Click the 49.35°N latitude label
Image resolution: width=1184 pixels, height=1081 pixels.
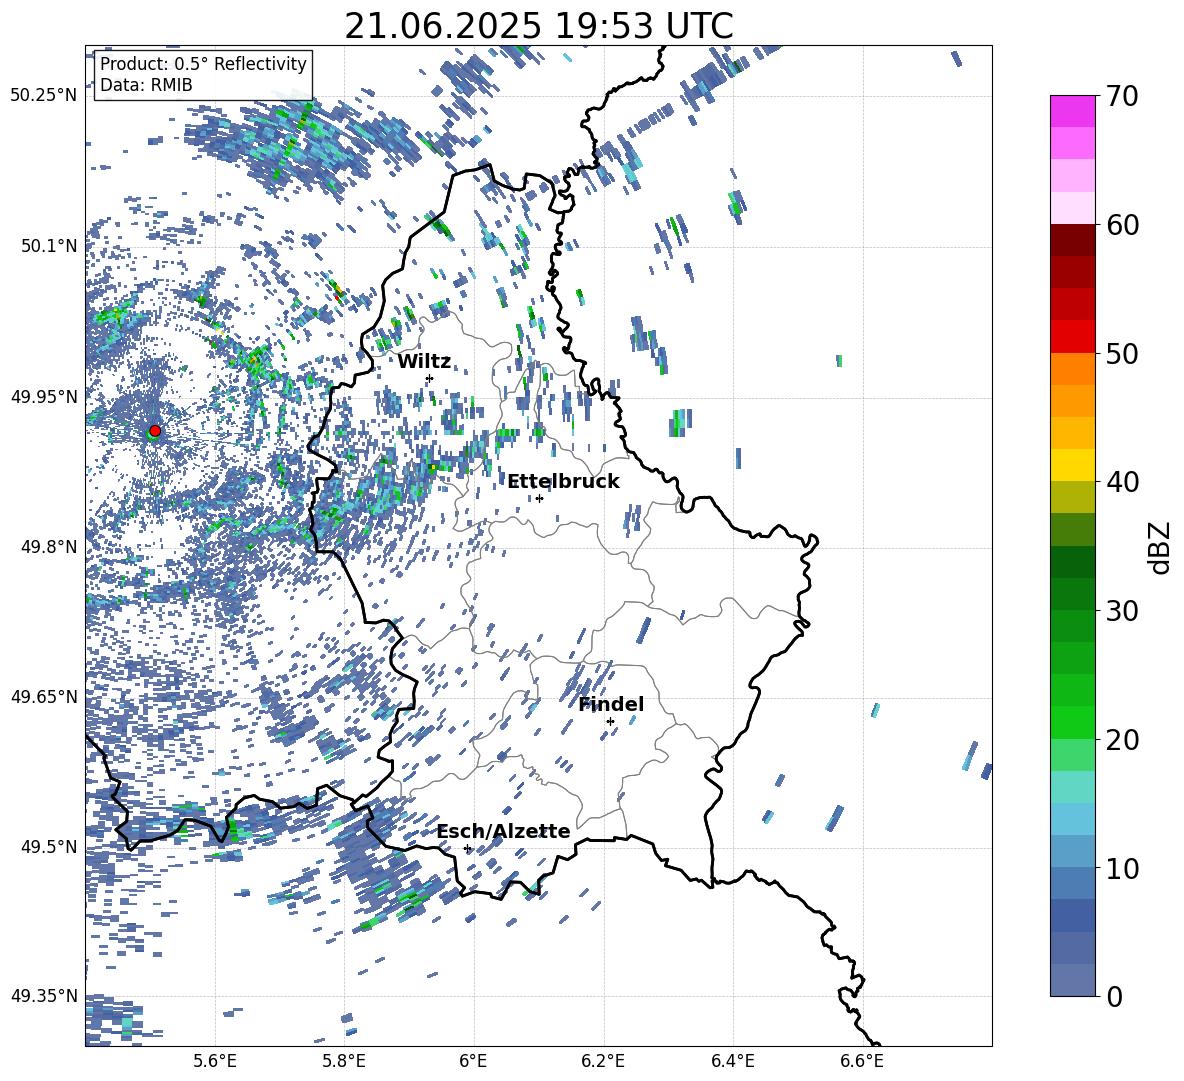click(x=44, y=996)
